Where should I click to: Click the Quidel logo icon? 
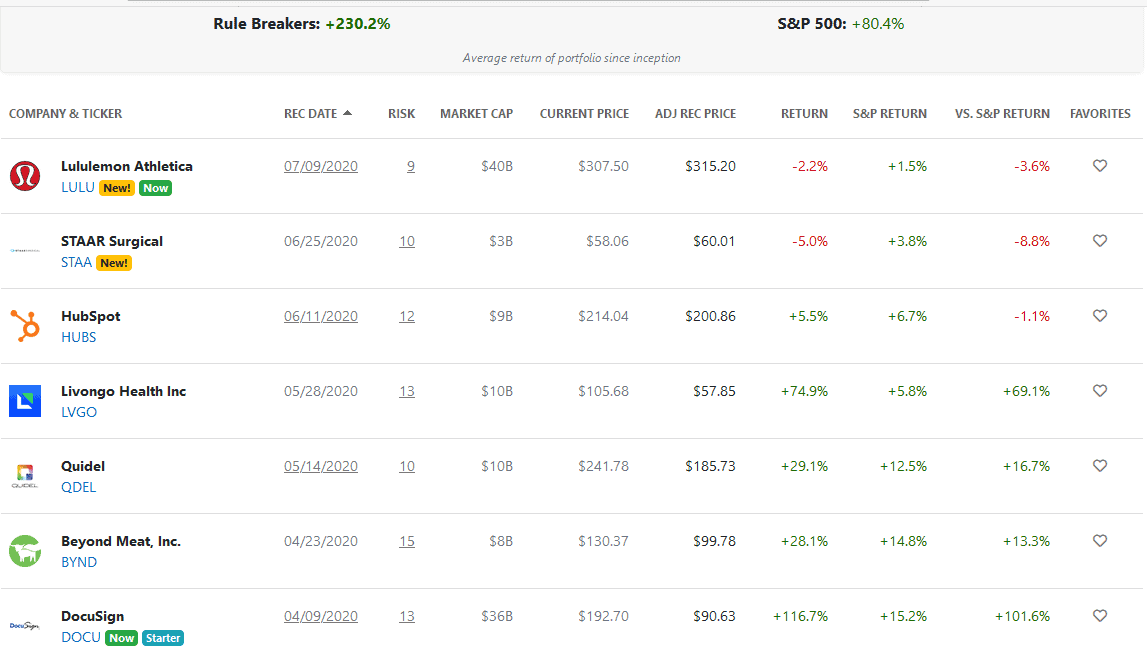25,476
